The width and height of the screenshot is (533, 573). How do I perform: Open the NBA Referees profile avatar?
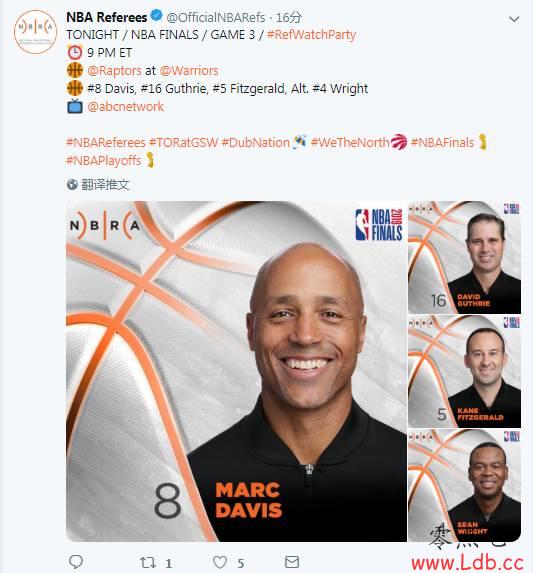[x=35, y=32]
